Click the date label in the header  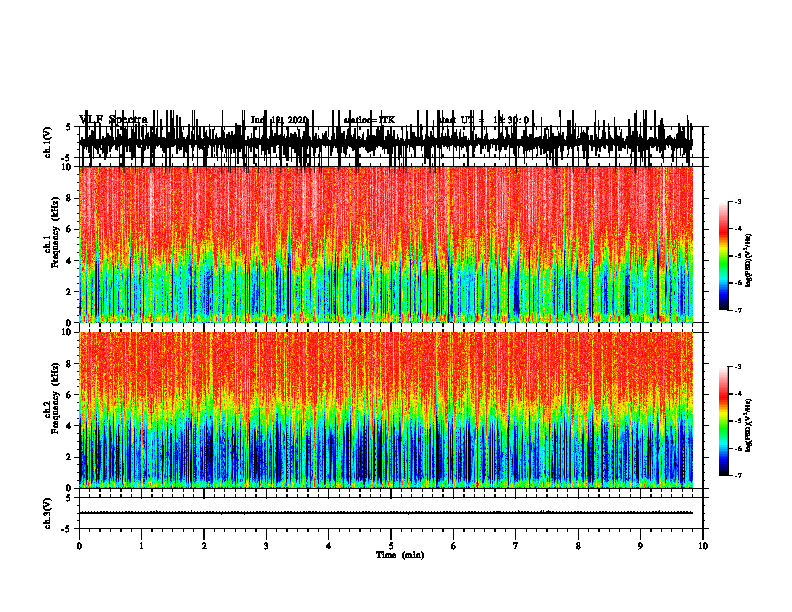point(279,120)
